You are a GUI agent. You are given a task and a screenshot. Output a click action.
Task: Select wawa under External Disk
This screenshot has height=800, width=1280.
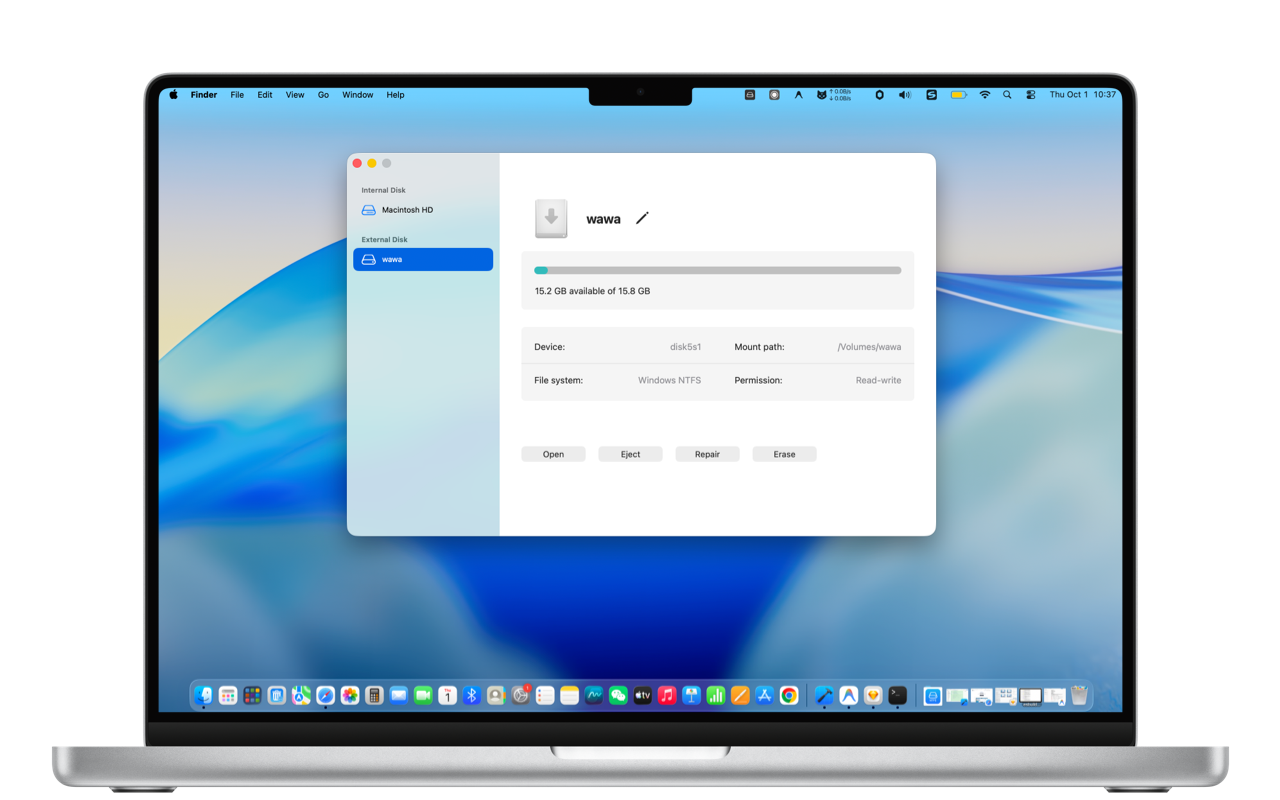423,259
